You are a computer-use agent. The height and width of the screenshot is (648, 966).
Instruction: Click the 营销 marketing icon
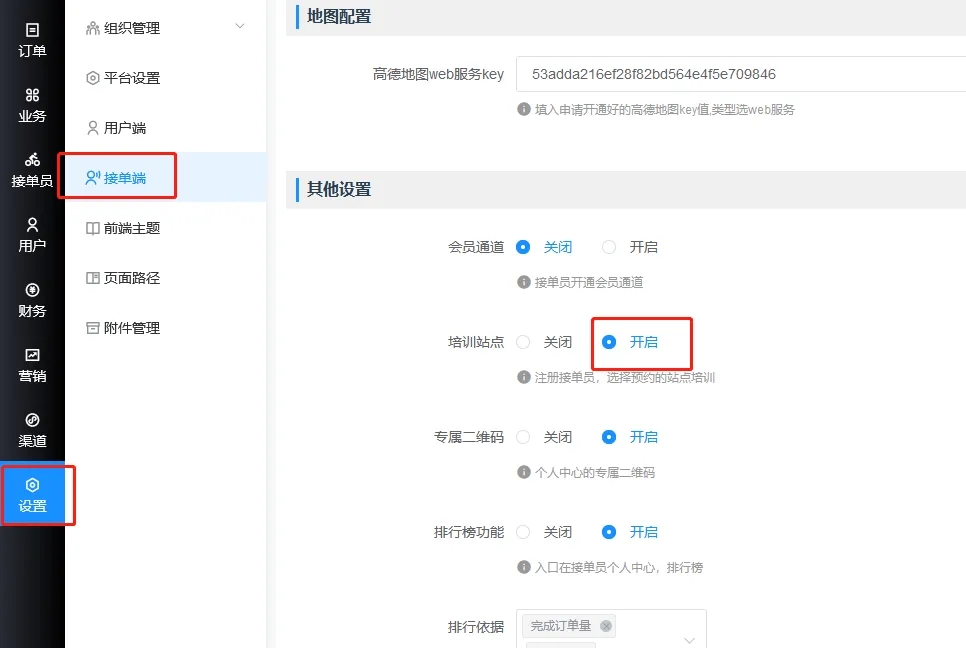click(32, 355)
